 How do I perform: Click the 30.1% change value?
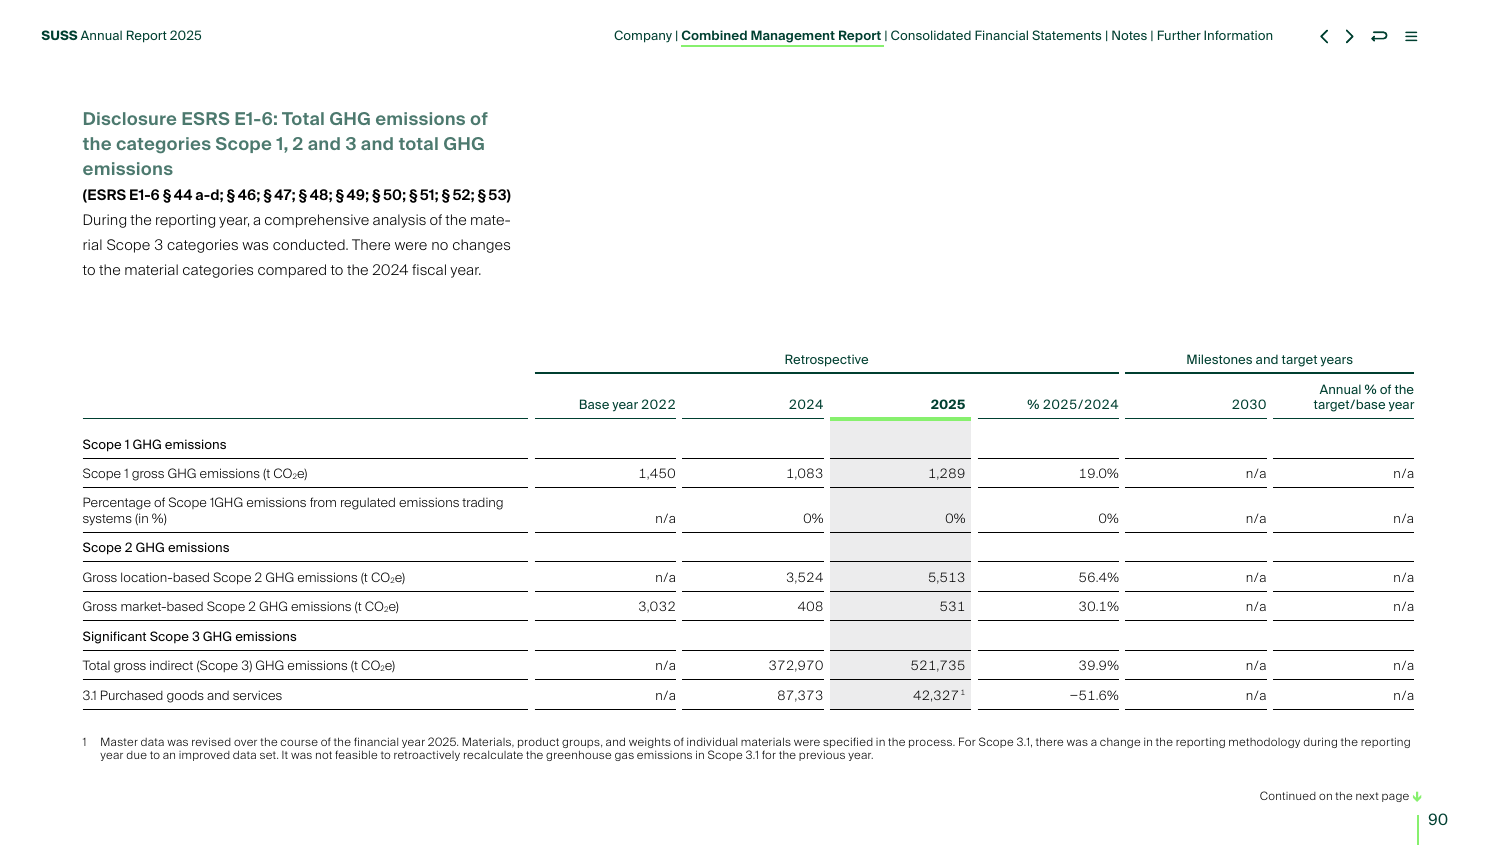(x=1098, y=607)
